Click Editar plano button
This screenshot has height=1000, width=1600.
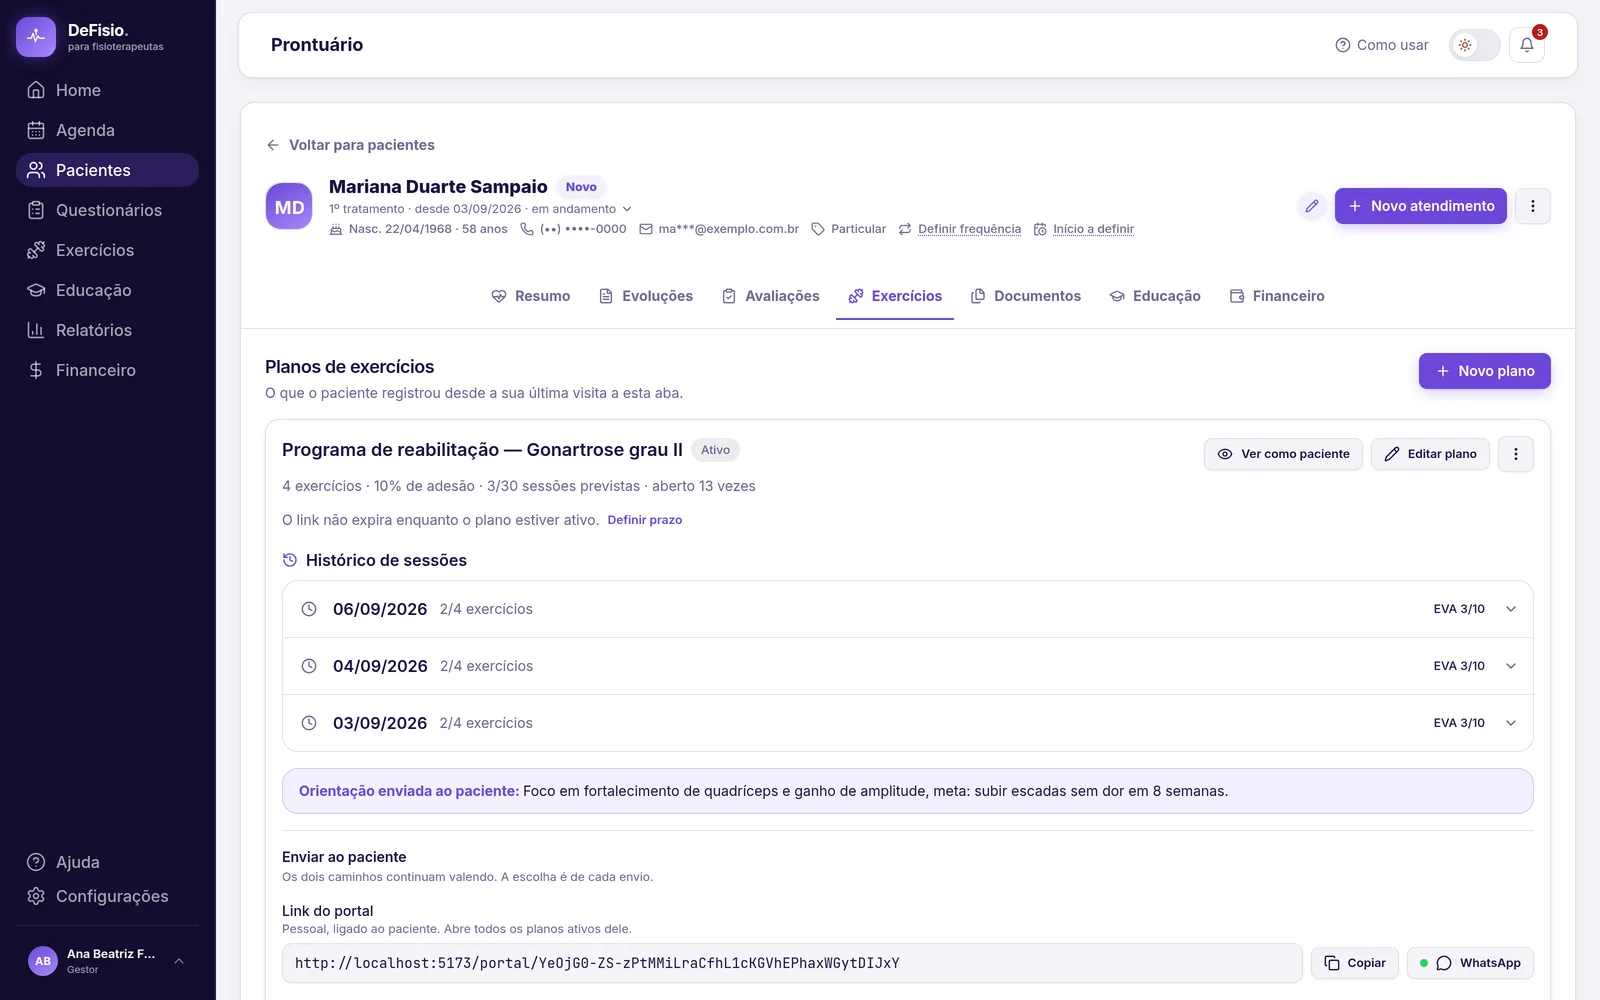point(1430,454)
